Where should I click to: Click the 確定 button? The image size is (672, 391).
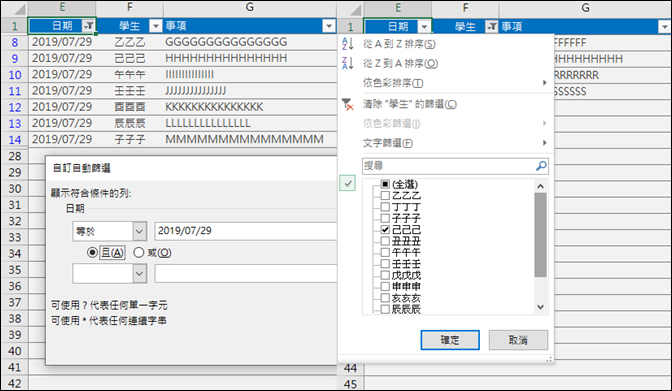450,340
